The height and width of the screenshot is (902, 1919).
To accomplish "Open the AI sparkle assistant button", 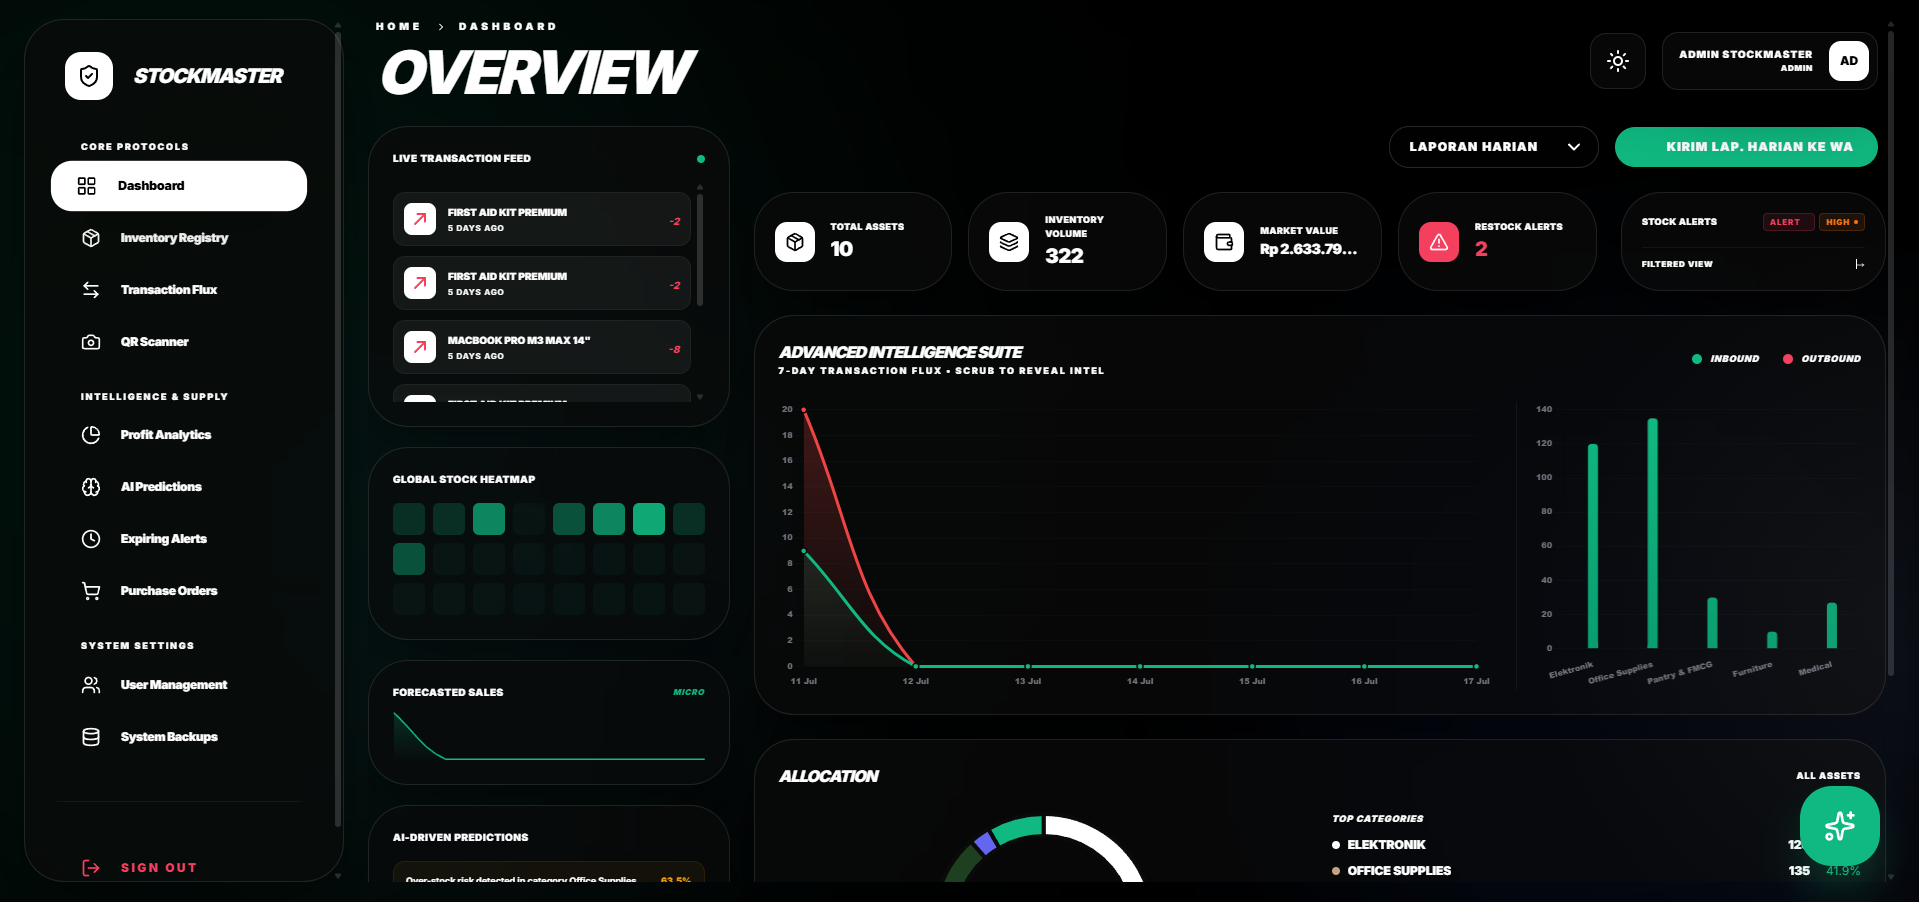I will click(1839, 826).
